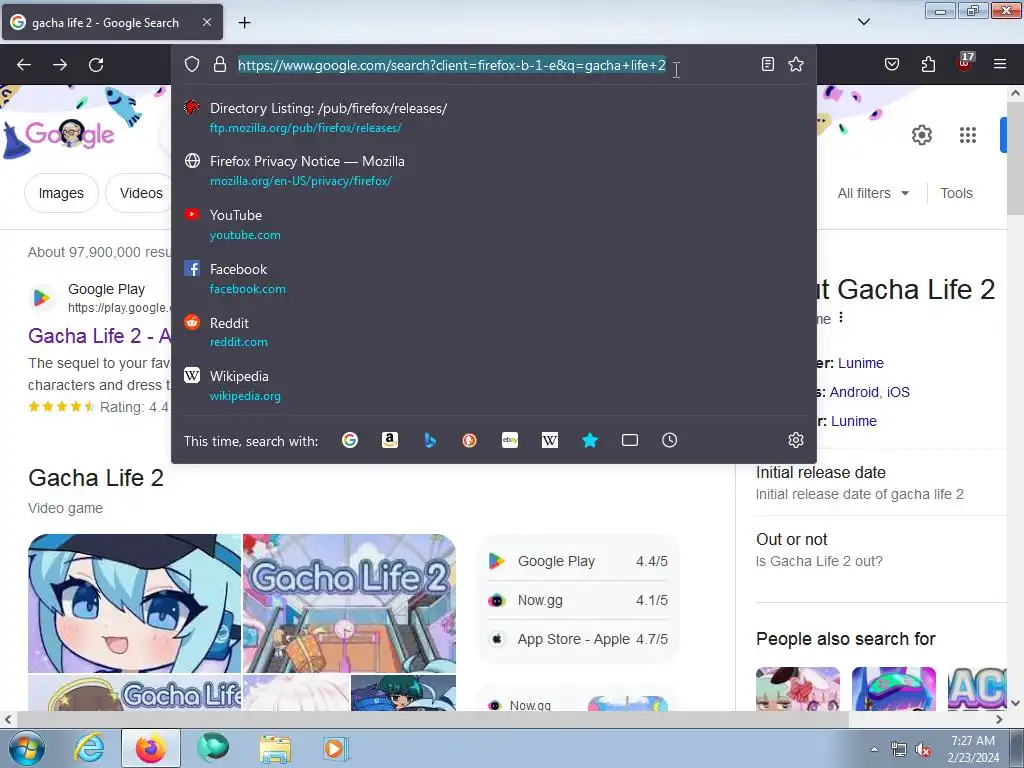Open uBlock extension icon showing 17
This screenshot has height=768, width=1024.
pyautogui.click(x=965, y=63)
